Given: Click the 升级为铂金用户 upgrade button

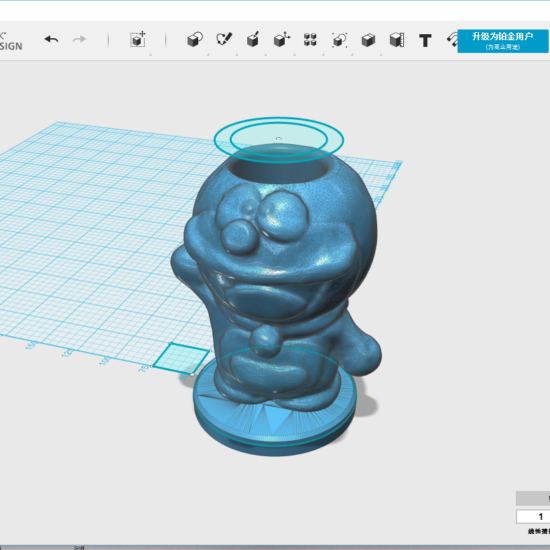Looking at the screenshot, I should point(503,41).
